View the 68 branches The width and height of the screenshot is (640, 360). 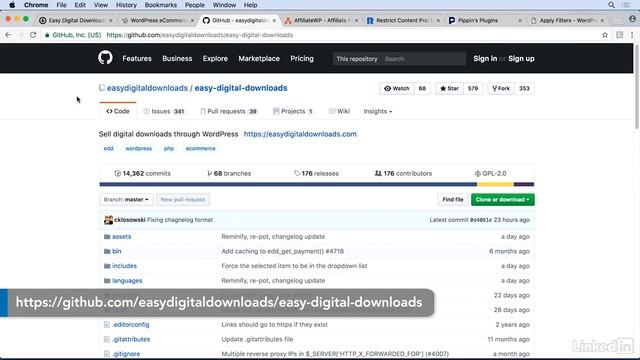[229, 173]
